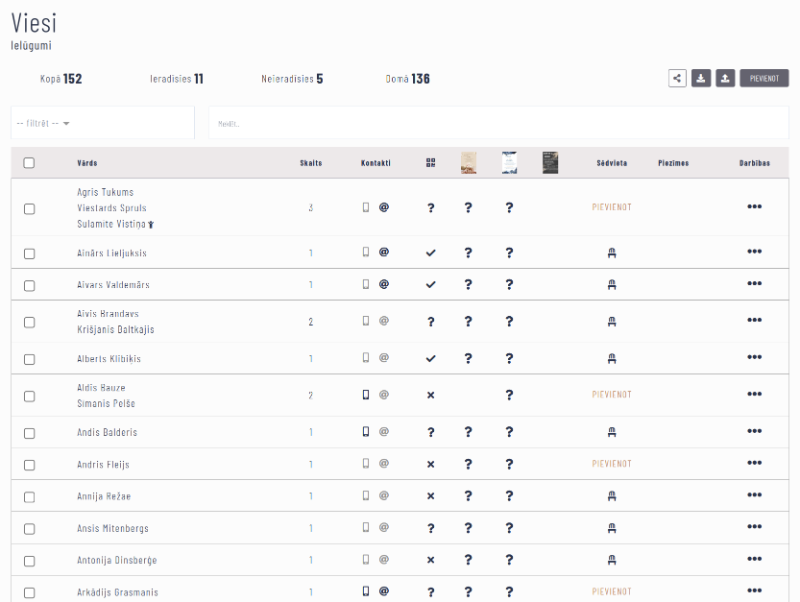
Task: Open three-dot actions menu for Ainārs Lieljuksis
Action: (754, 253)
